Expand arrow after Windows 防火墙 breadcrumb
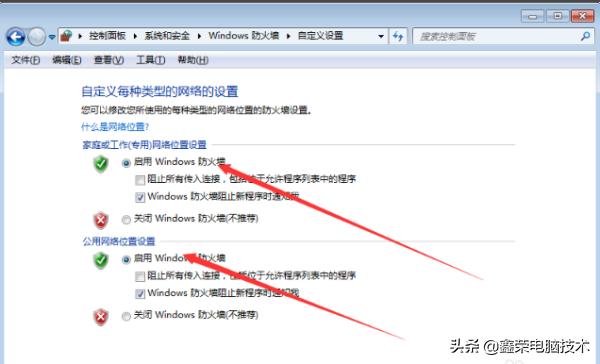Viewport: 600px width, 364px height. pos(289,36)
